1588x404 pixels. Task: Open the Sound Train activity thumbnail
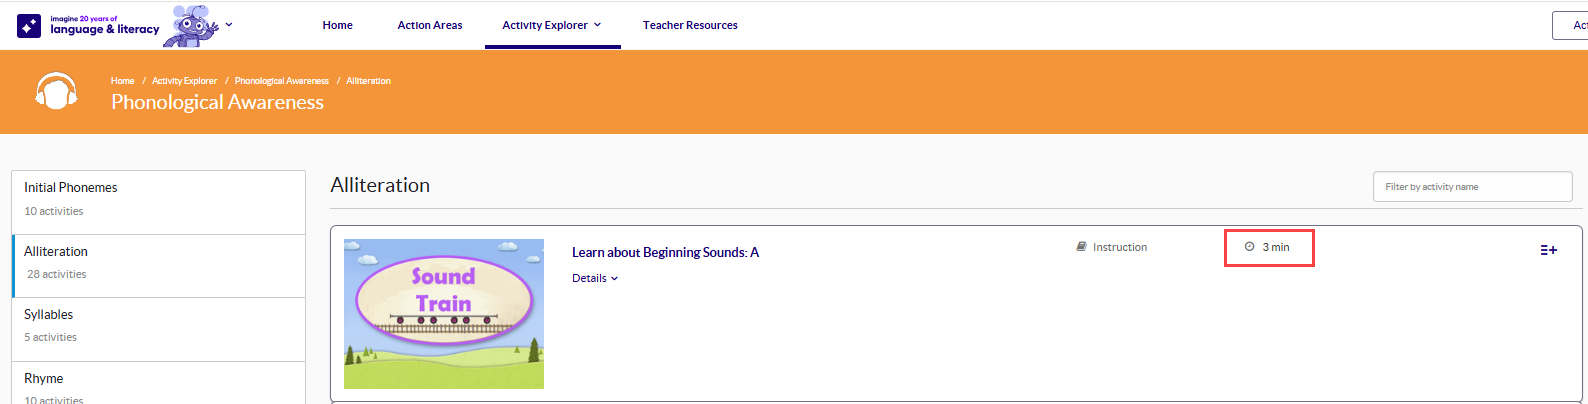[x=444, y=314]
